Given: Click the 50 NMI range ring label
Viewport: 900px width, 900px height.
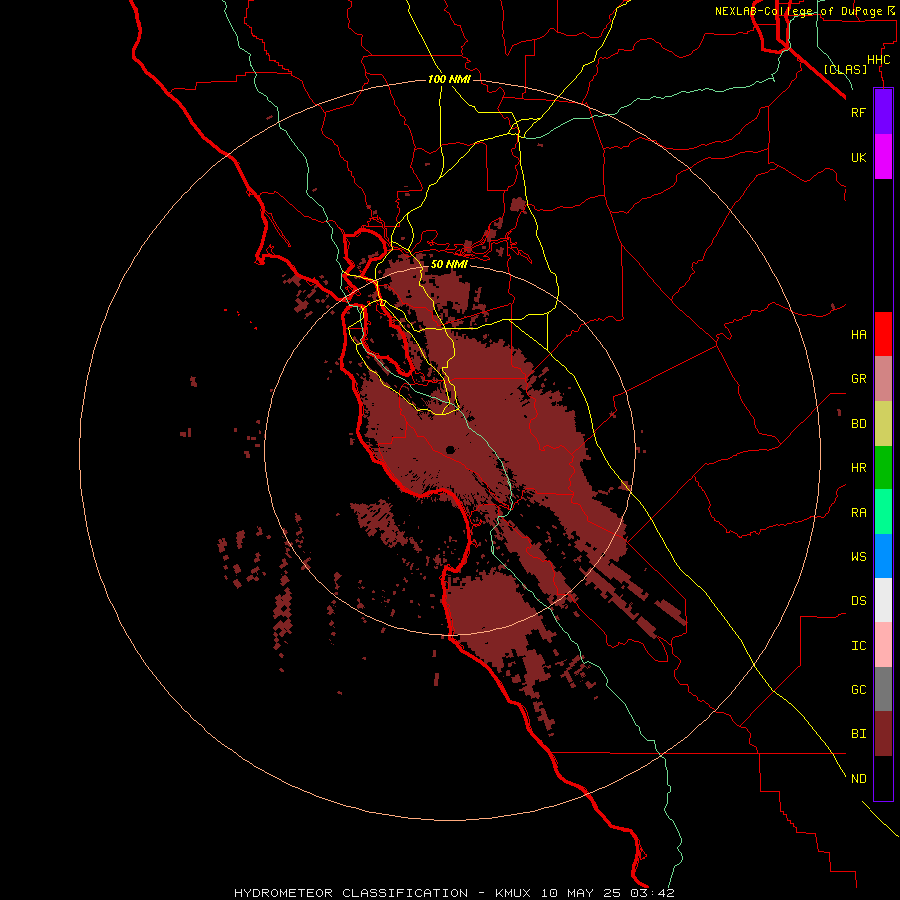Looking at the screenshot, I should 449,264.
